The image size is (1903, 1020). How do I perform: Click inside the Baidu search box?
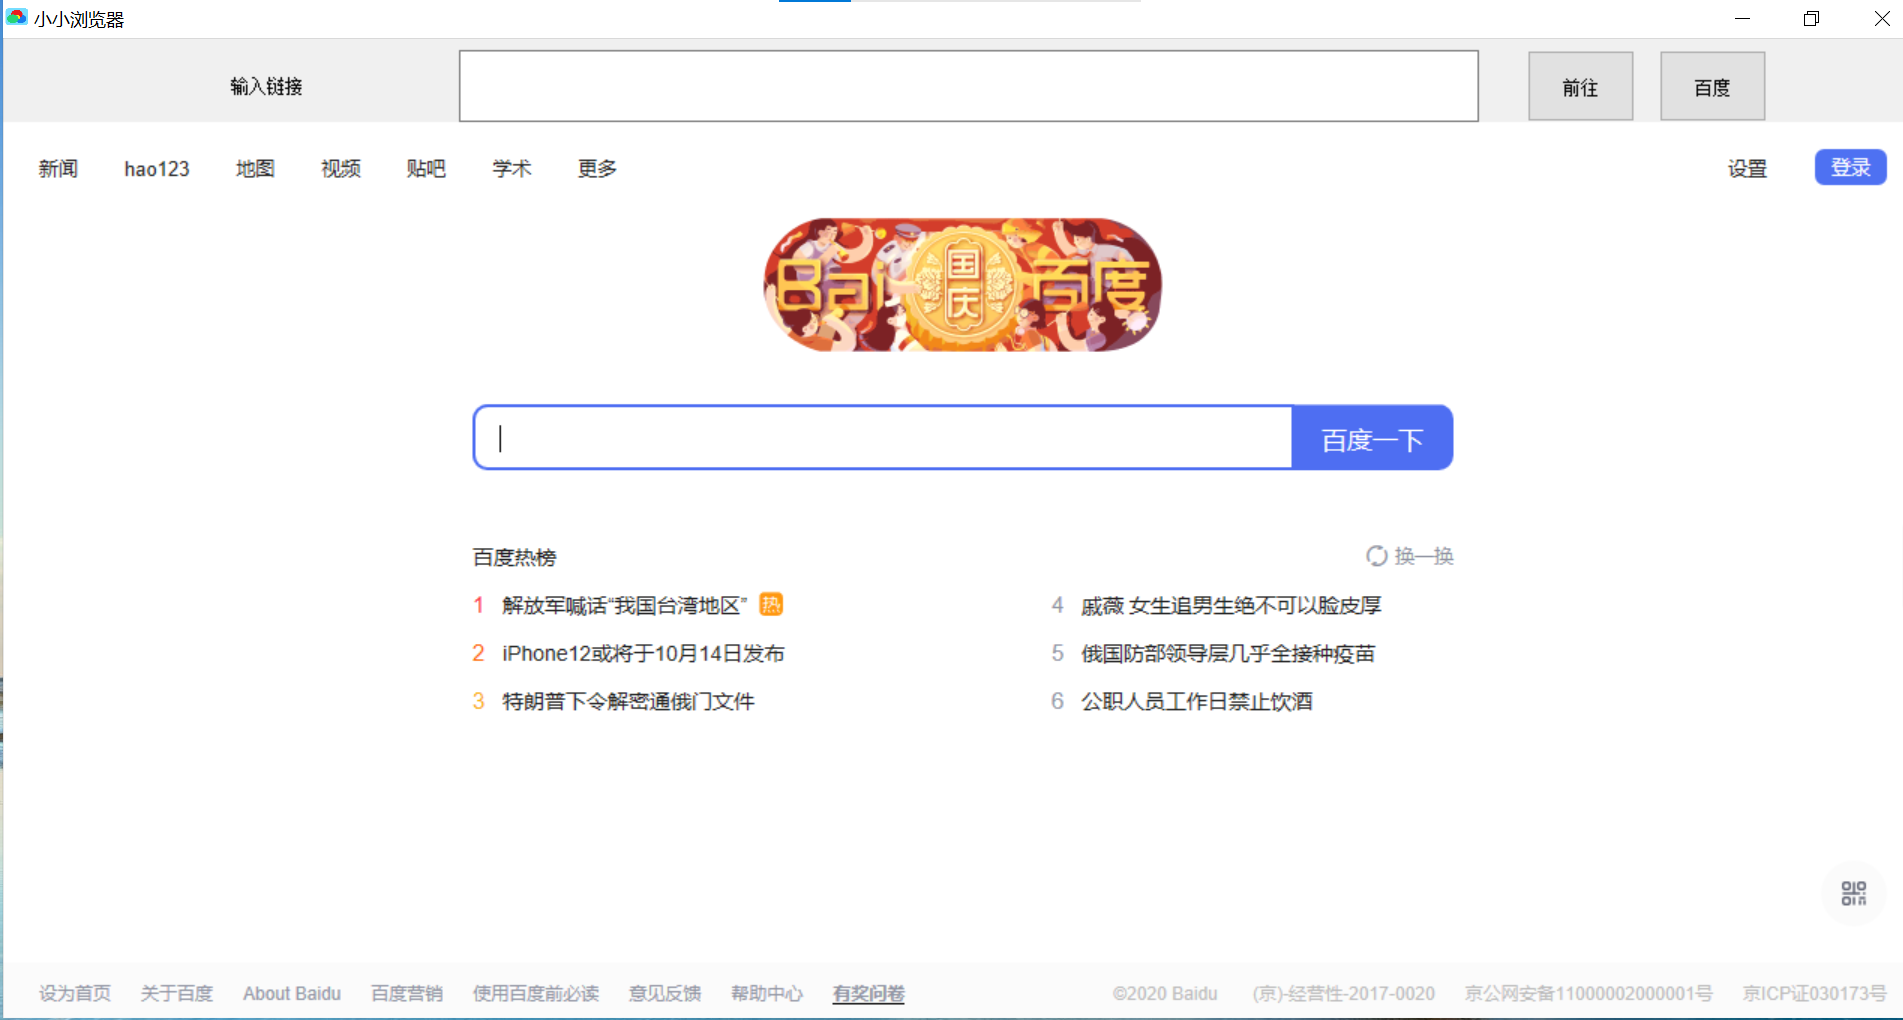click(883, 437)
